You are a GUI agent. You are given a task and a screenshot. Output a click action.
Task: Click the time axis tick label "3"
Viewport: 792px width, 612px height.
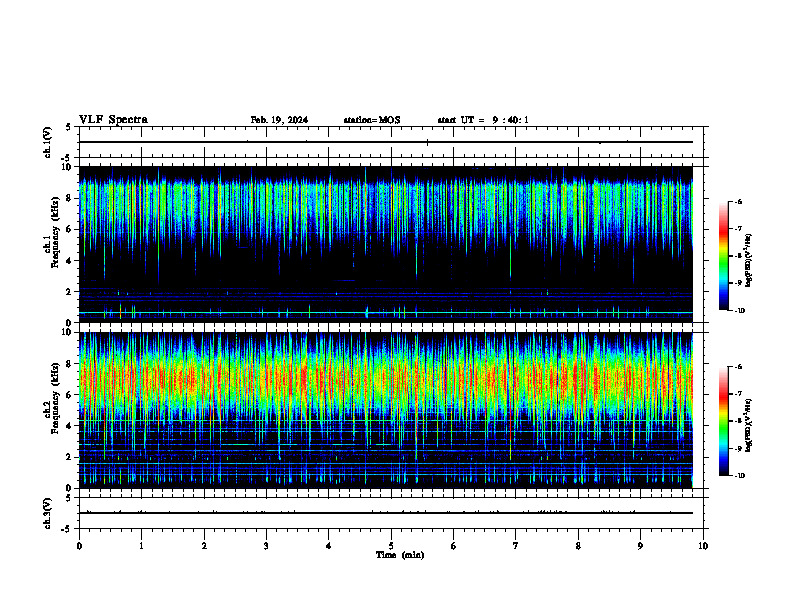coord(266,546)
